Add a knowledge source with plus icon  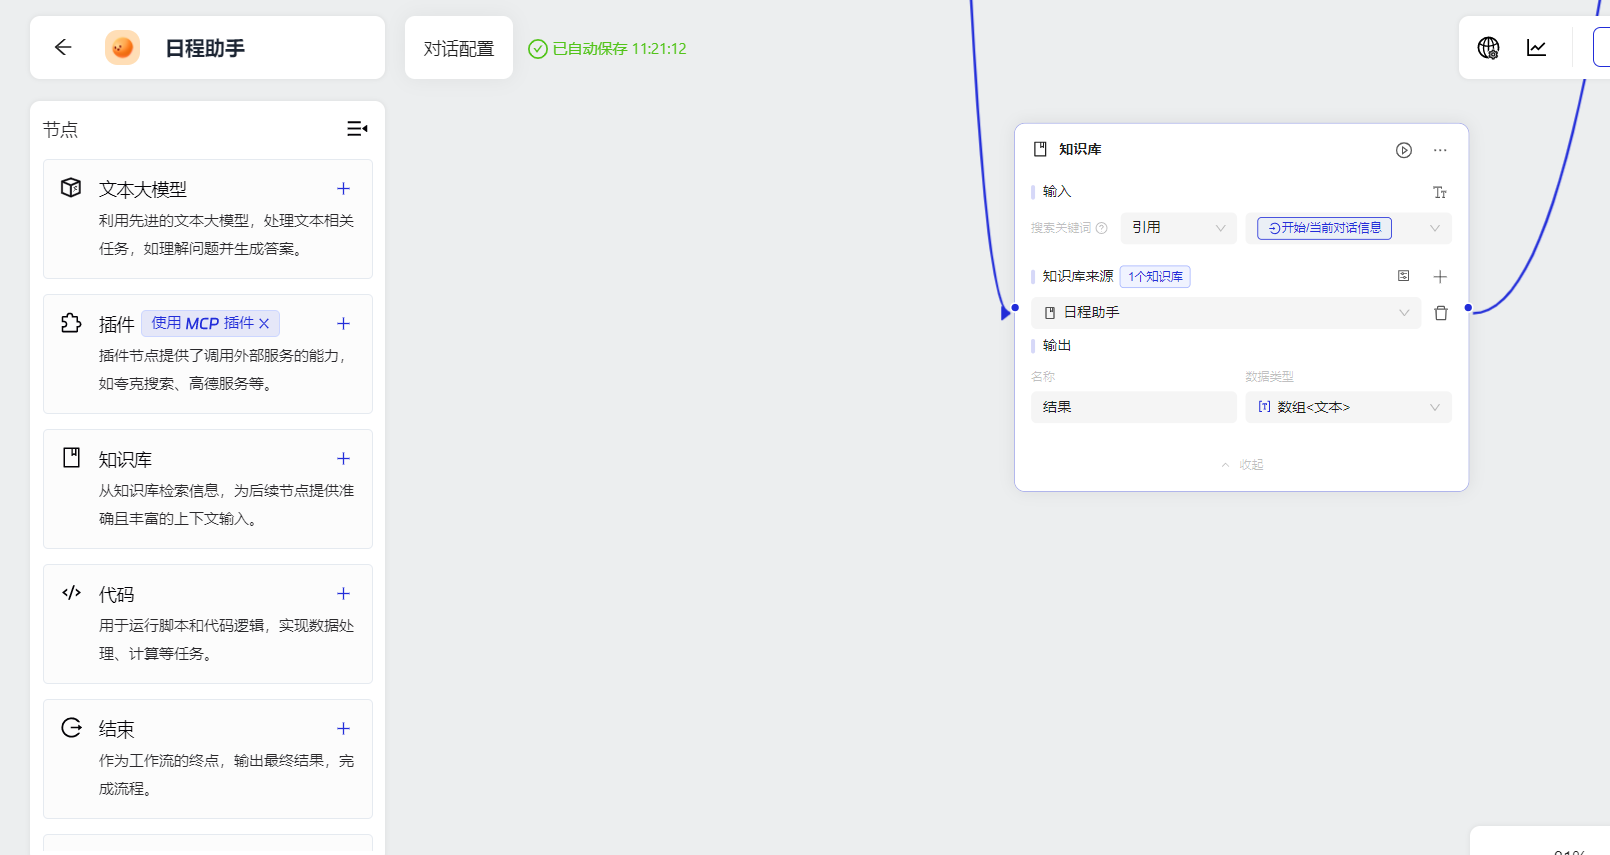tap(1440, 277)
